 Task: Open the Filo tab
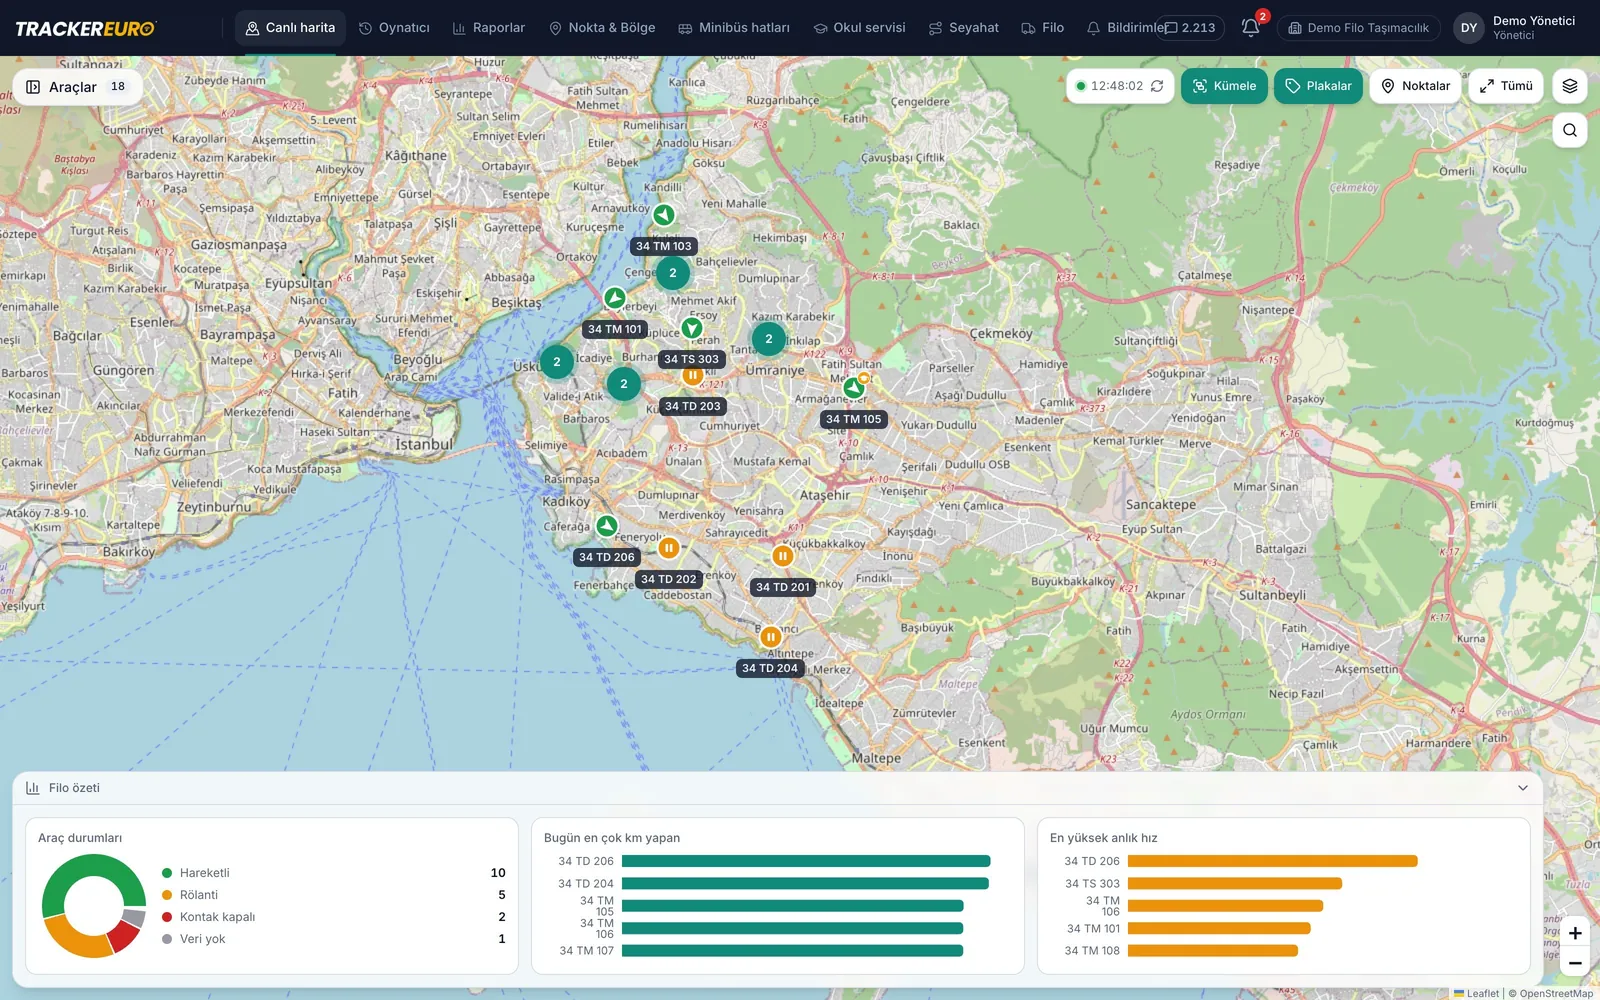(x=1042, y=28)
